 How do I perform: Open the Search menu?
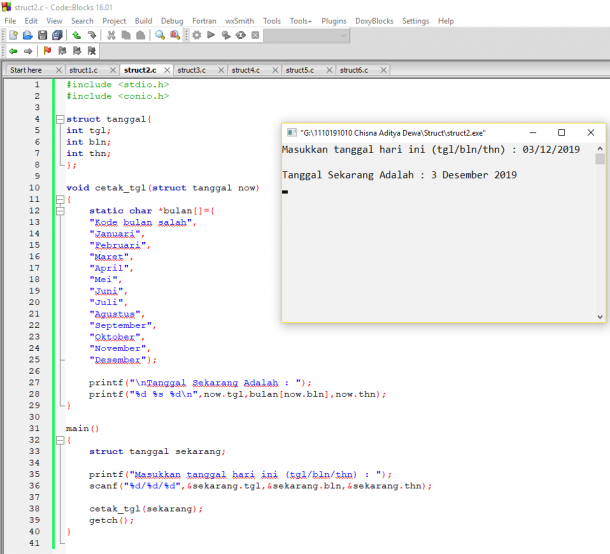(82, 21)
